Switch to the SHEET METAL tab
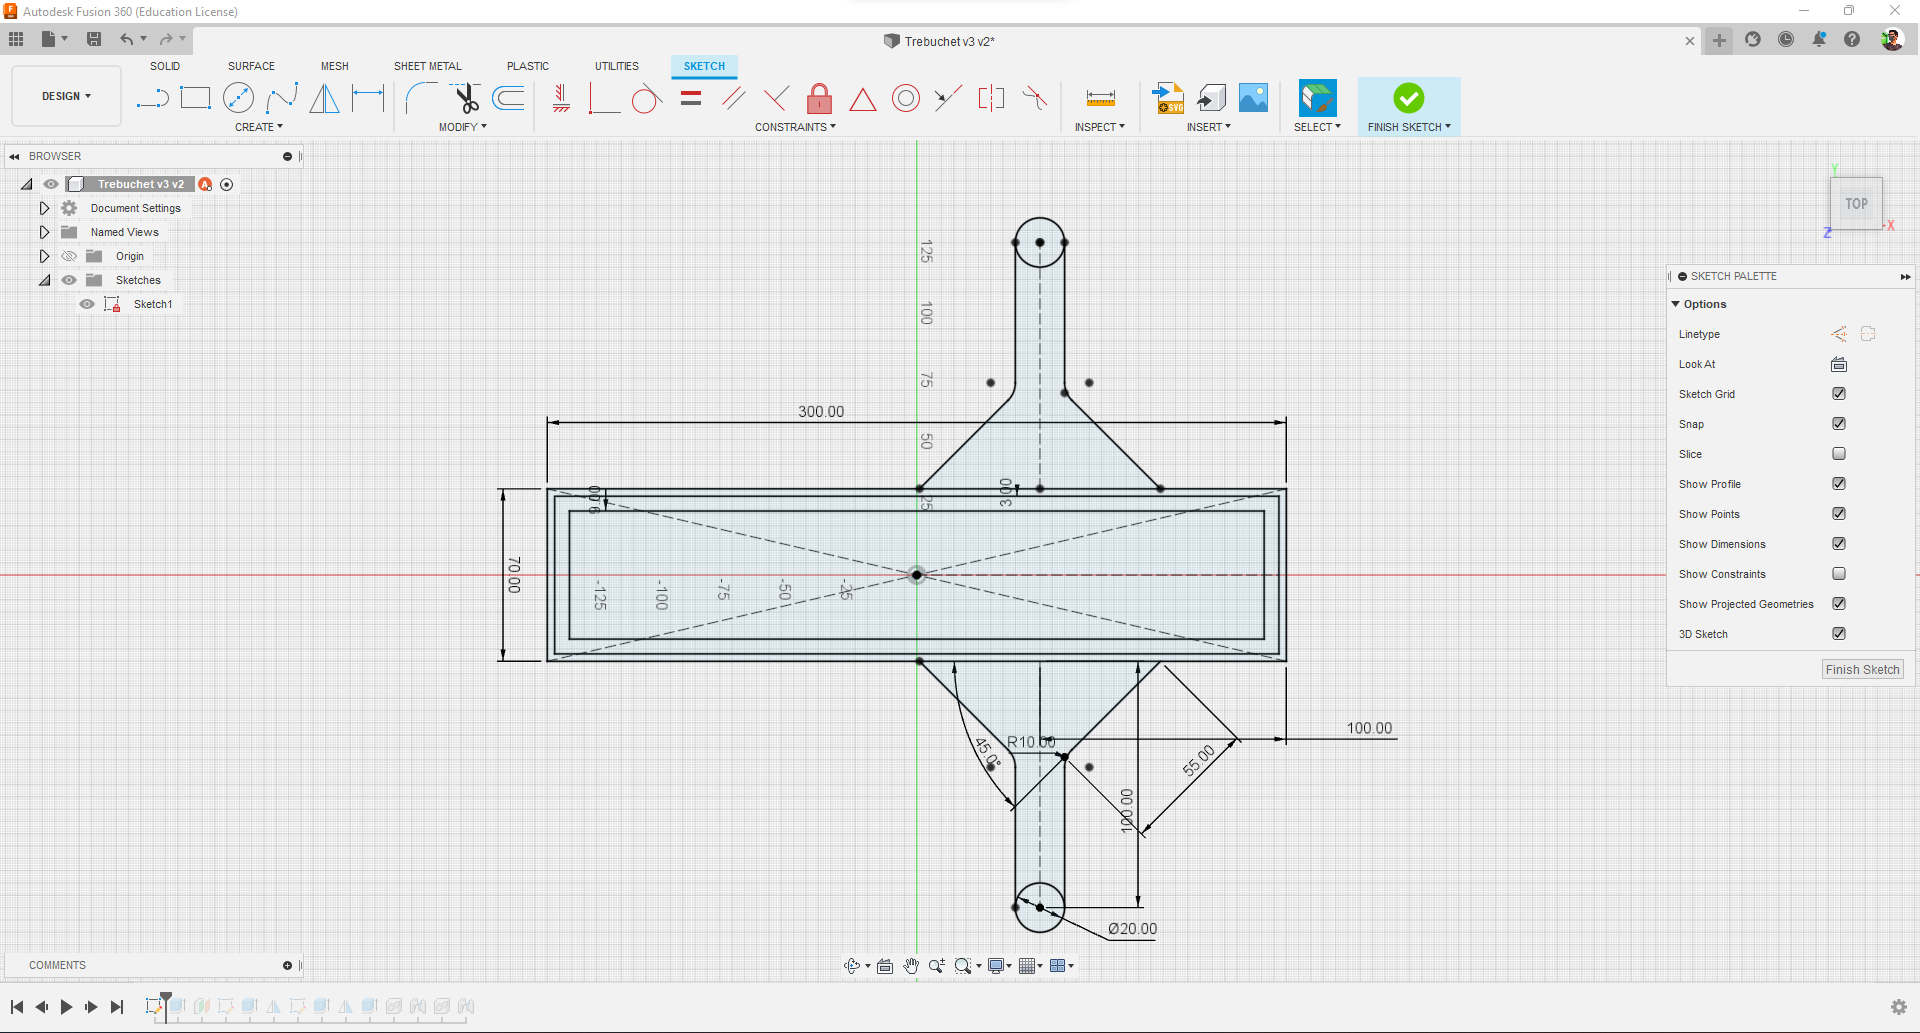This screenshot has width=1920, height=1033. point(427,66)
